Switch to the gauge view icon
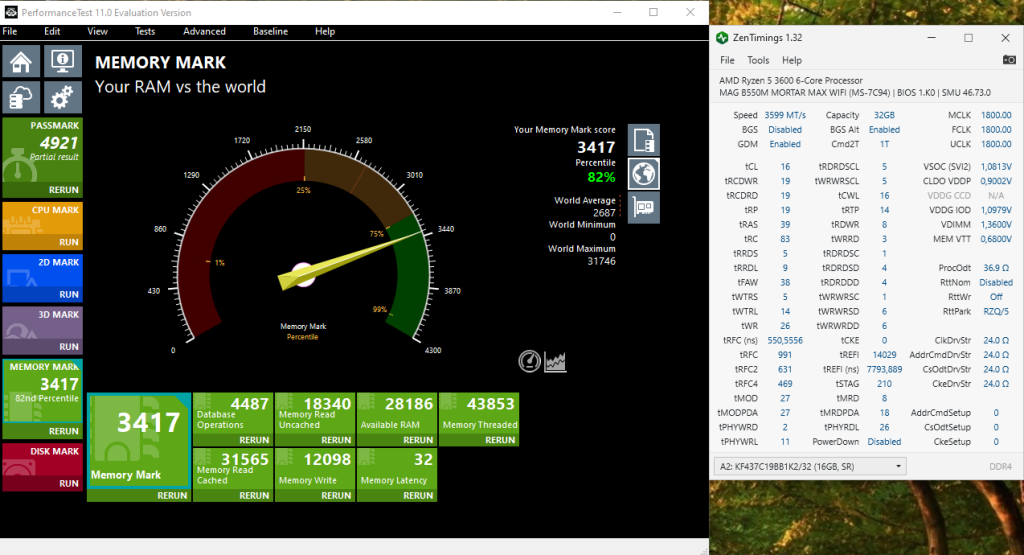Viewport: 1024px width, 555px height. 530,361
